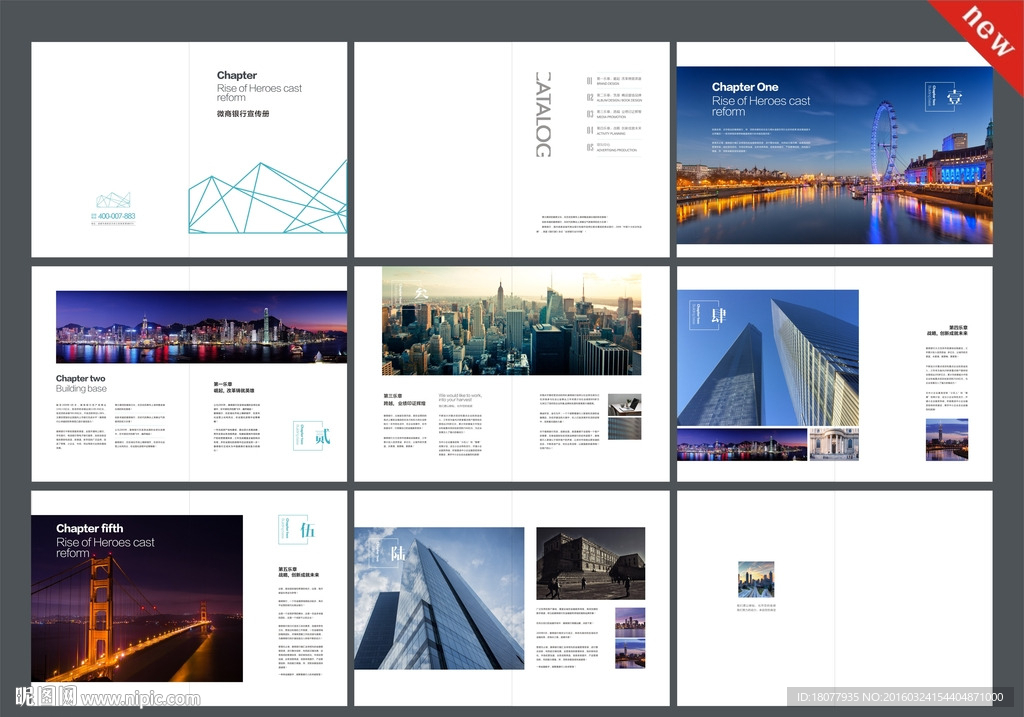Image resolution: width=1024 pixels, height=717 pixels.
Task: Click the "Chapter two" heading
Action: click(x=80, y=379)
